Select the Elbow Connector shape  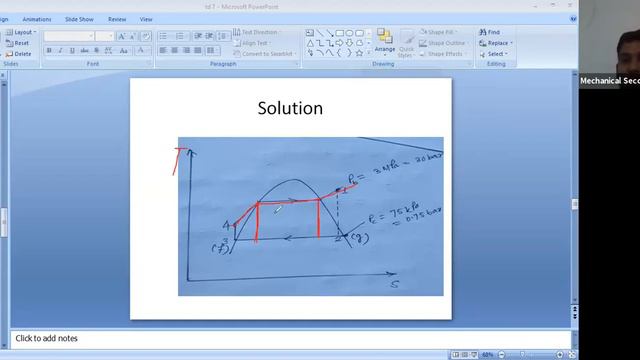(320, 43)
